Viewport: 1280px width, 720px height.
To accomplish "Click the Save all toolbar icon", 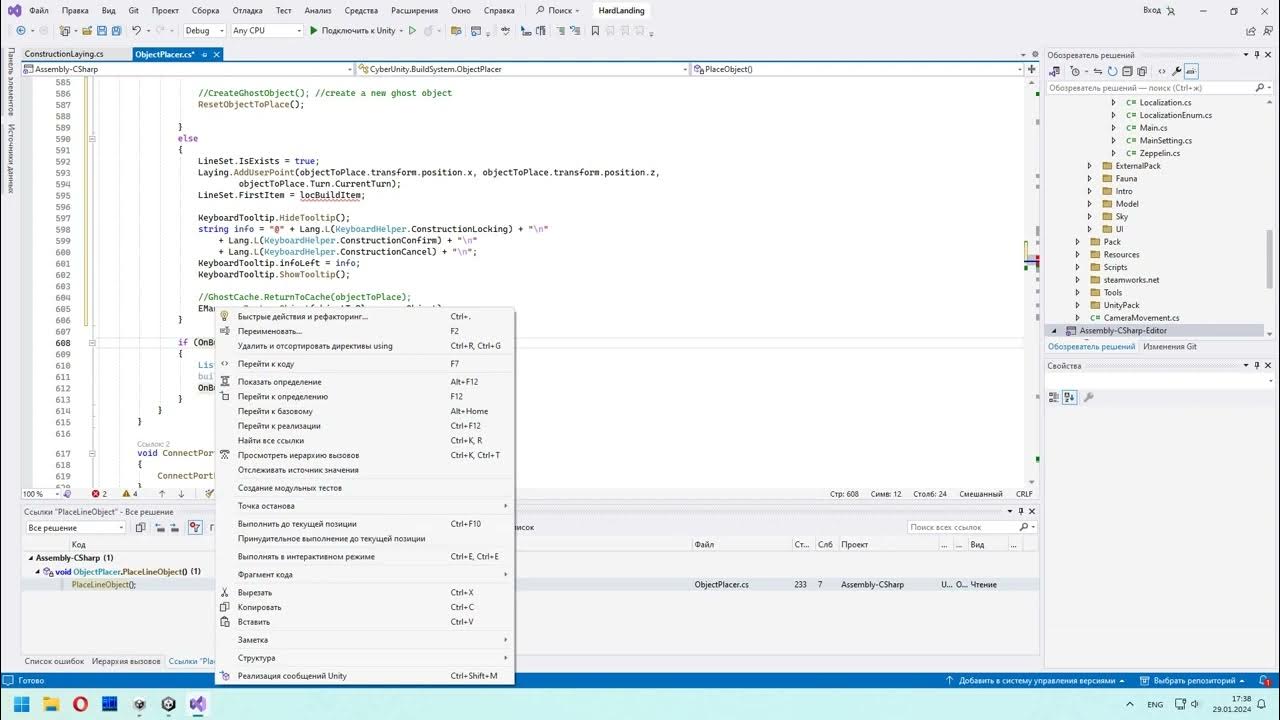I will tap(116, 30).
